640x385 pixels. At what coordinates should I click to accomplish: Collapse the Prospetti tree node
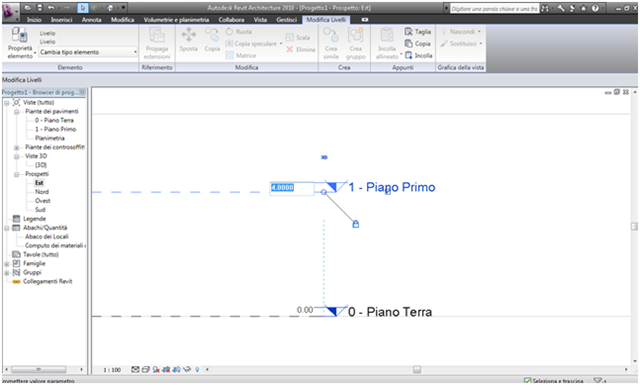(x=17, y=174)
